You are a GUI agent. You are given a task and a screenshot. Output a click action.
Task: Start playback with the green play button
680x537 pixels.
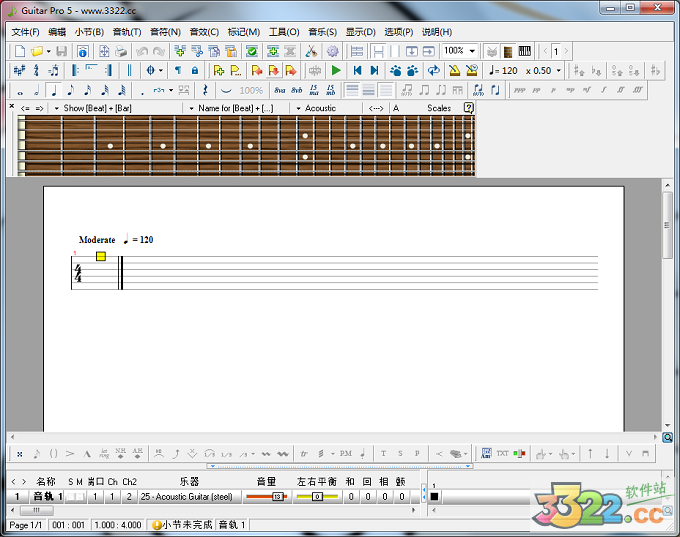pyautogui.click(x=336, y=70)
